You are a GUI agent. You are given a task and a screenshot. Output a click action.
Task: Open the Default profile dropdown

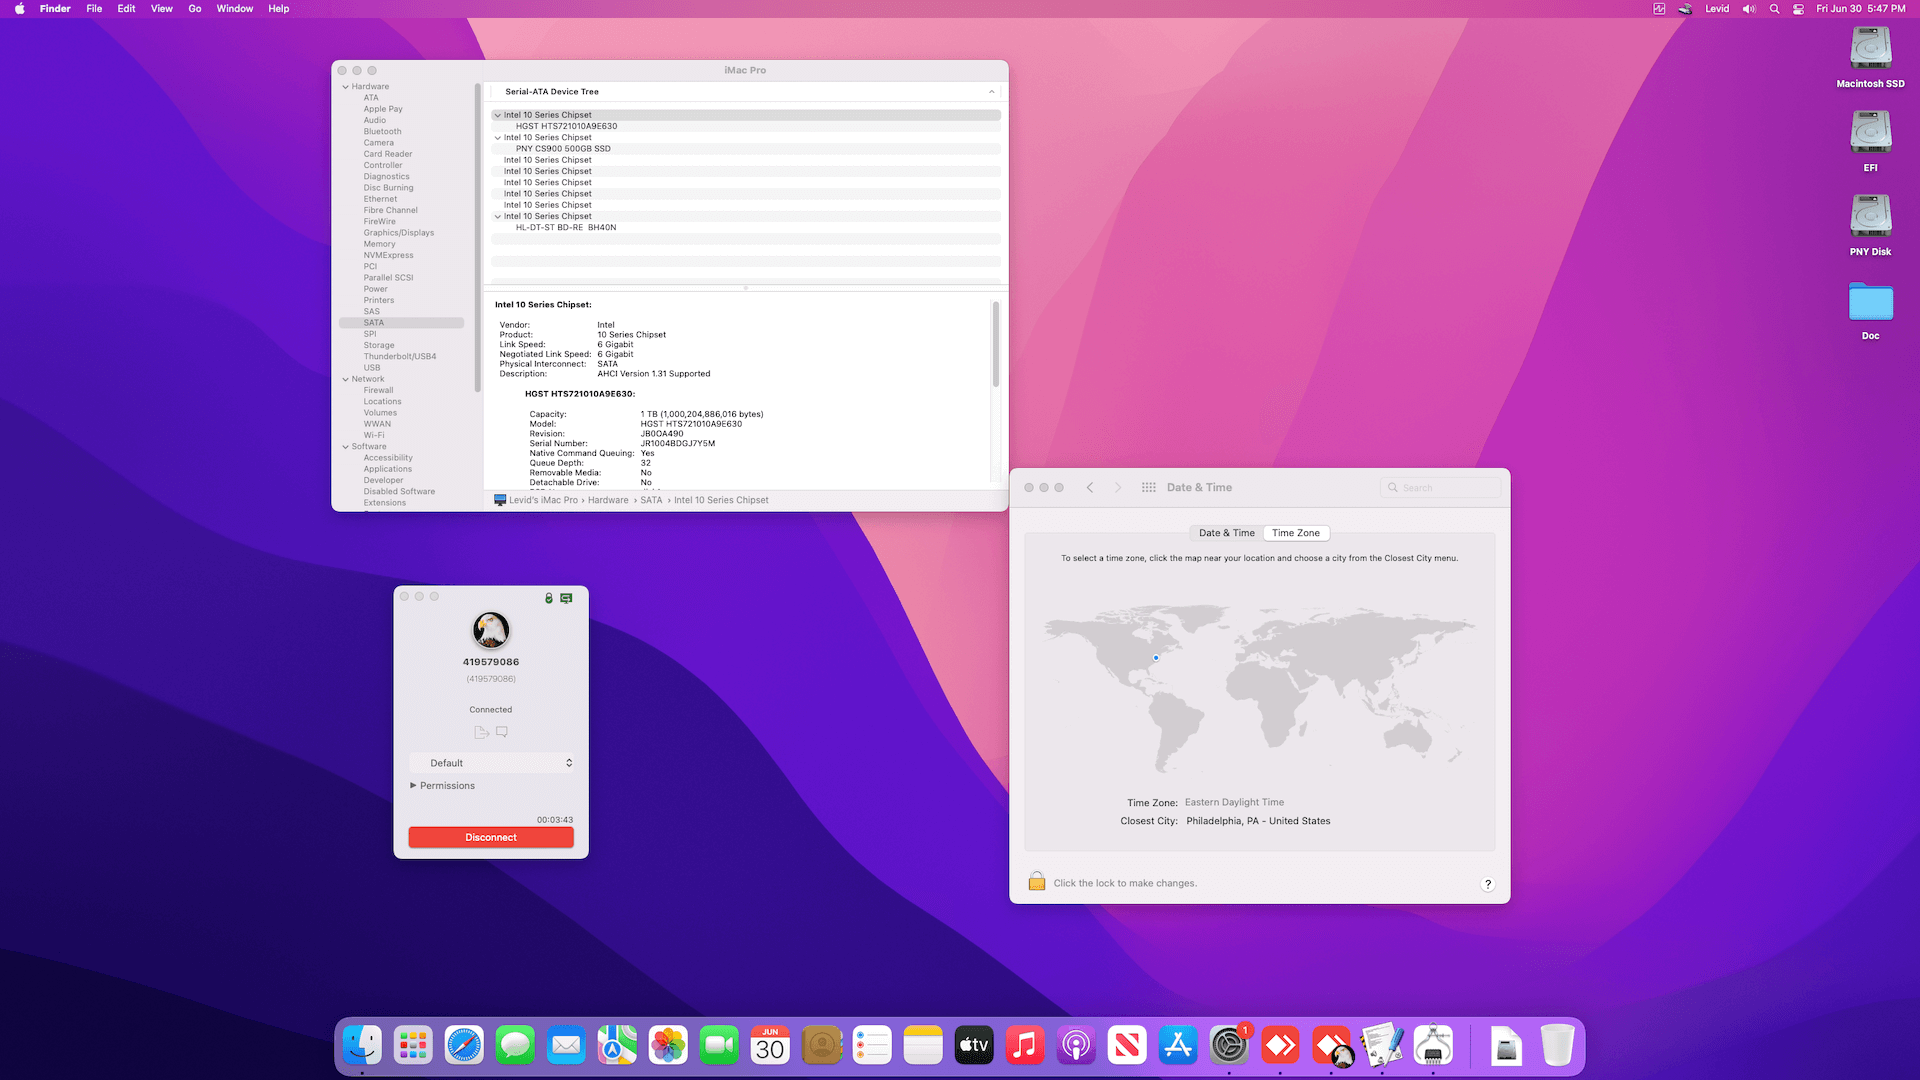[x=492, y=763]
